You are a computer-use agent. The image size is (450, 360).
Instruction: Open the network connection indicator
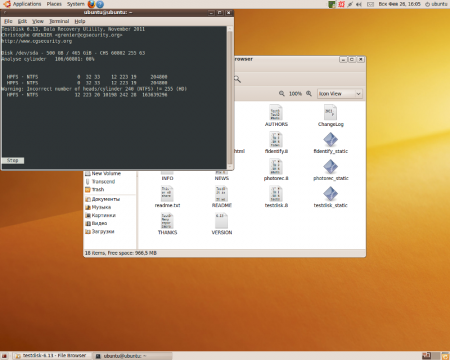pyautogui.click(x=350, y=4)
